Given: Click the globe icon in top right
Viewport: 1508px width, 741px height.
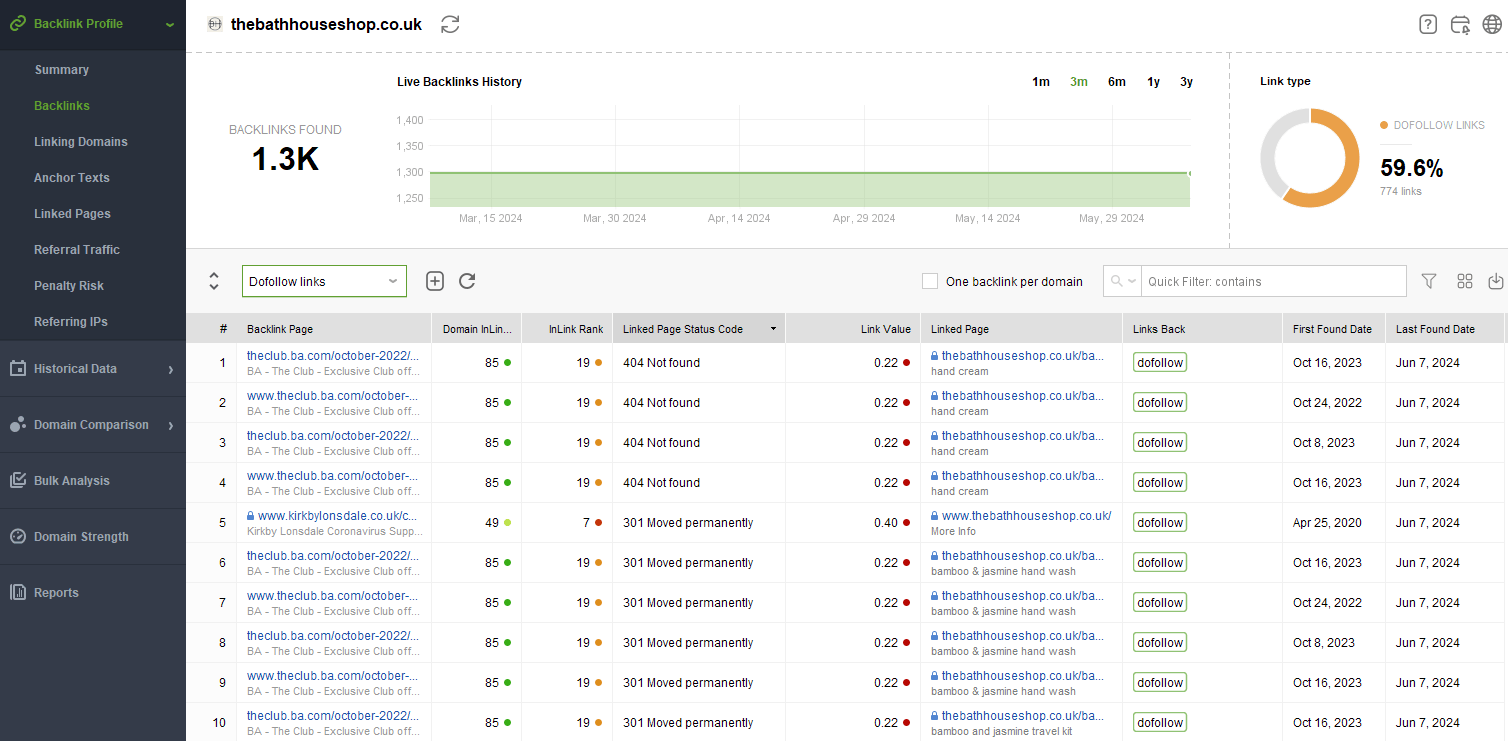Looking at the screenshot, I should 1492,25.
